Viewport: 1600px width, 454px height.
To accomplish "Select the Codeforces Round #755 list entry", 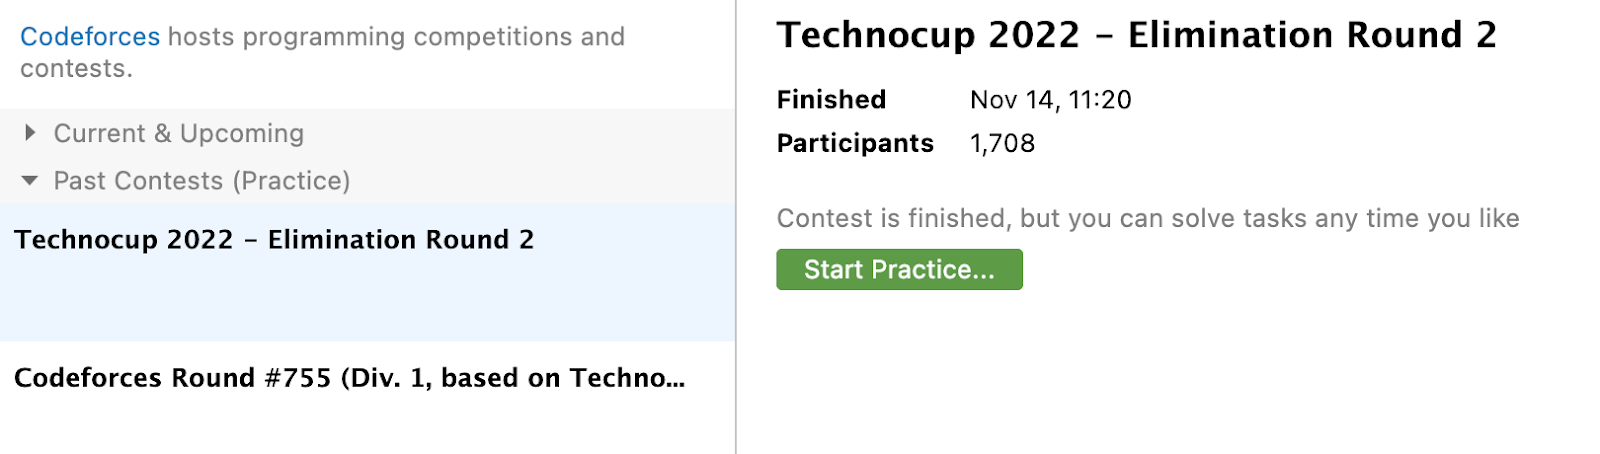I will pyautogui.click(x=348, y=378).
